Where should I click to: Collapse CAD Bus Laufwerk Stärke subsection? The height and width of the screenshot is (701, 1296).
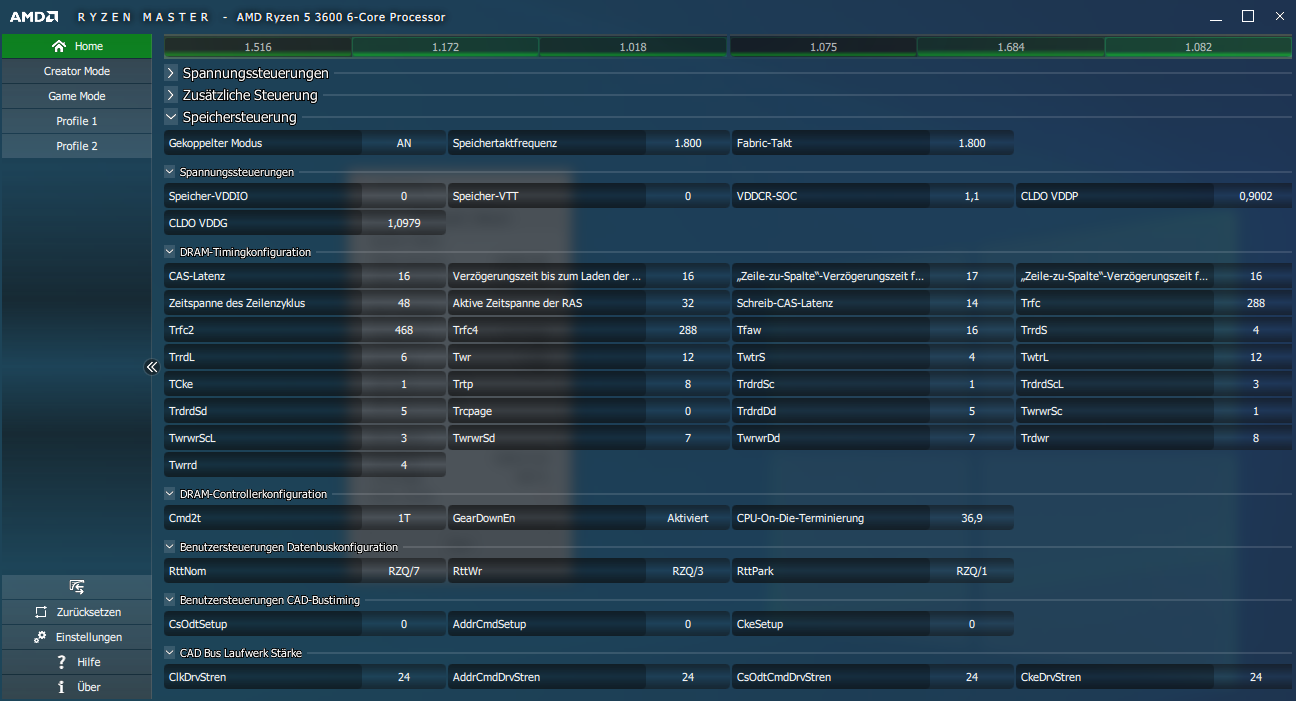(x=169, y=653)
